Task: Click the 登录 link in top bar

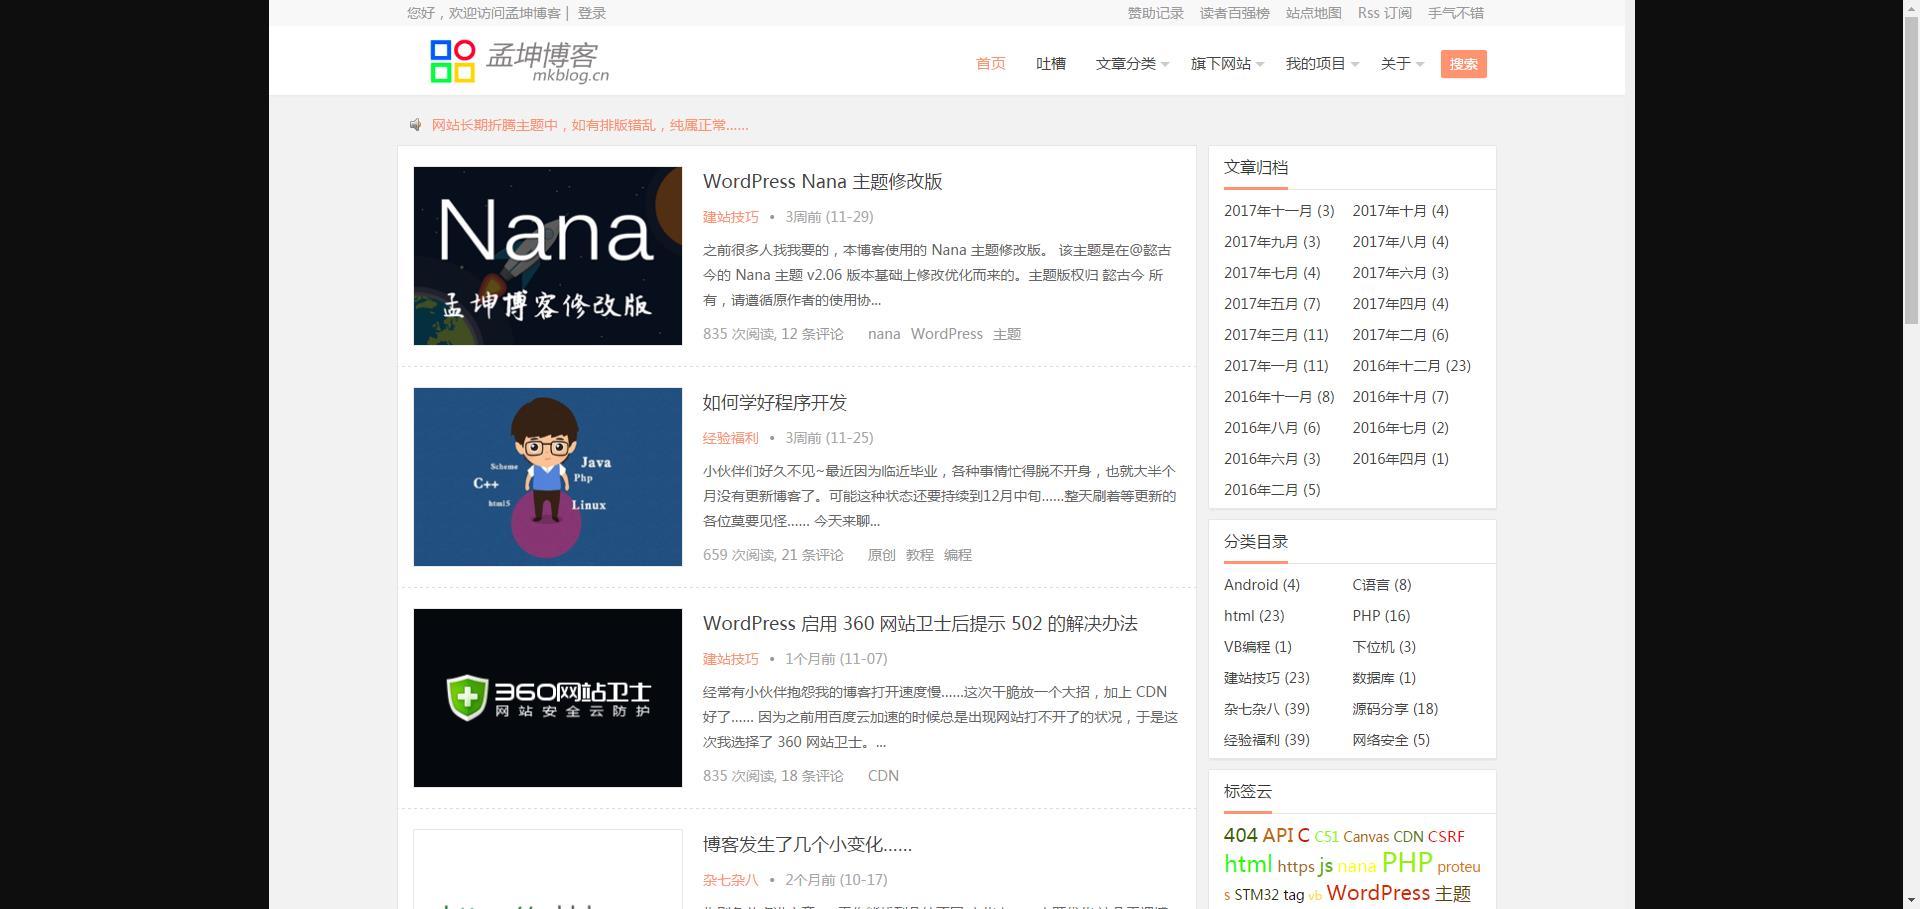Action: tap(591, 13)
